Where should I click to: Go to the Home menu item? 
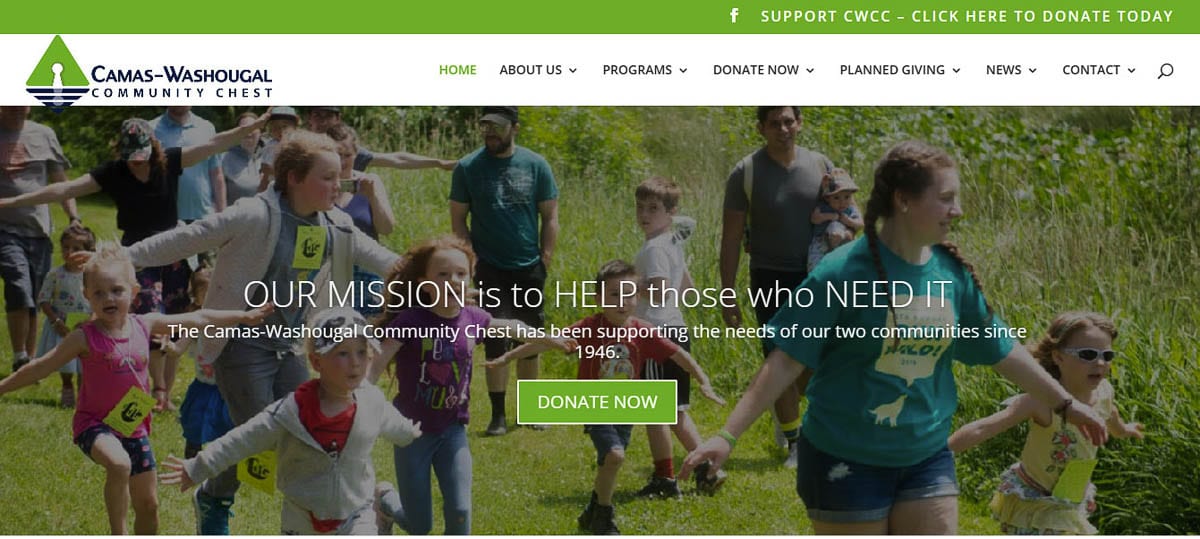coord(458,70)
